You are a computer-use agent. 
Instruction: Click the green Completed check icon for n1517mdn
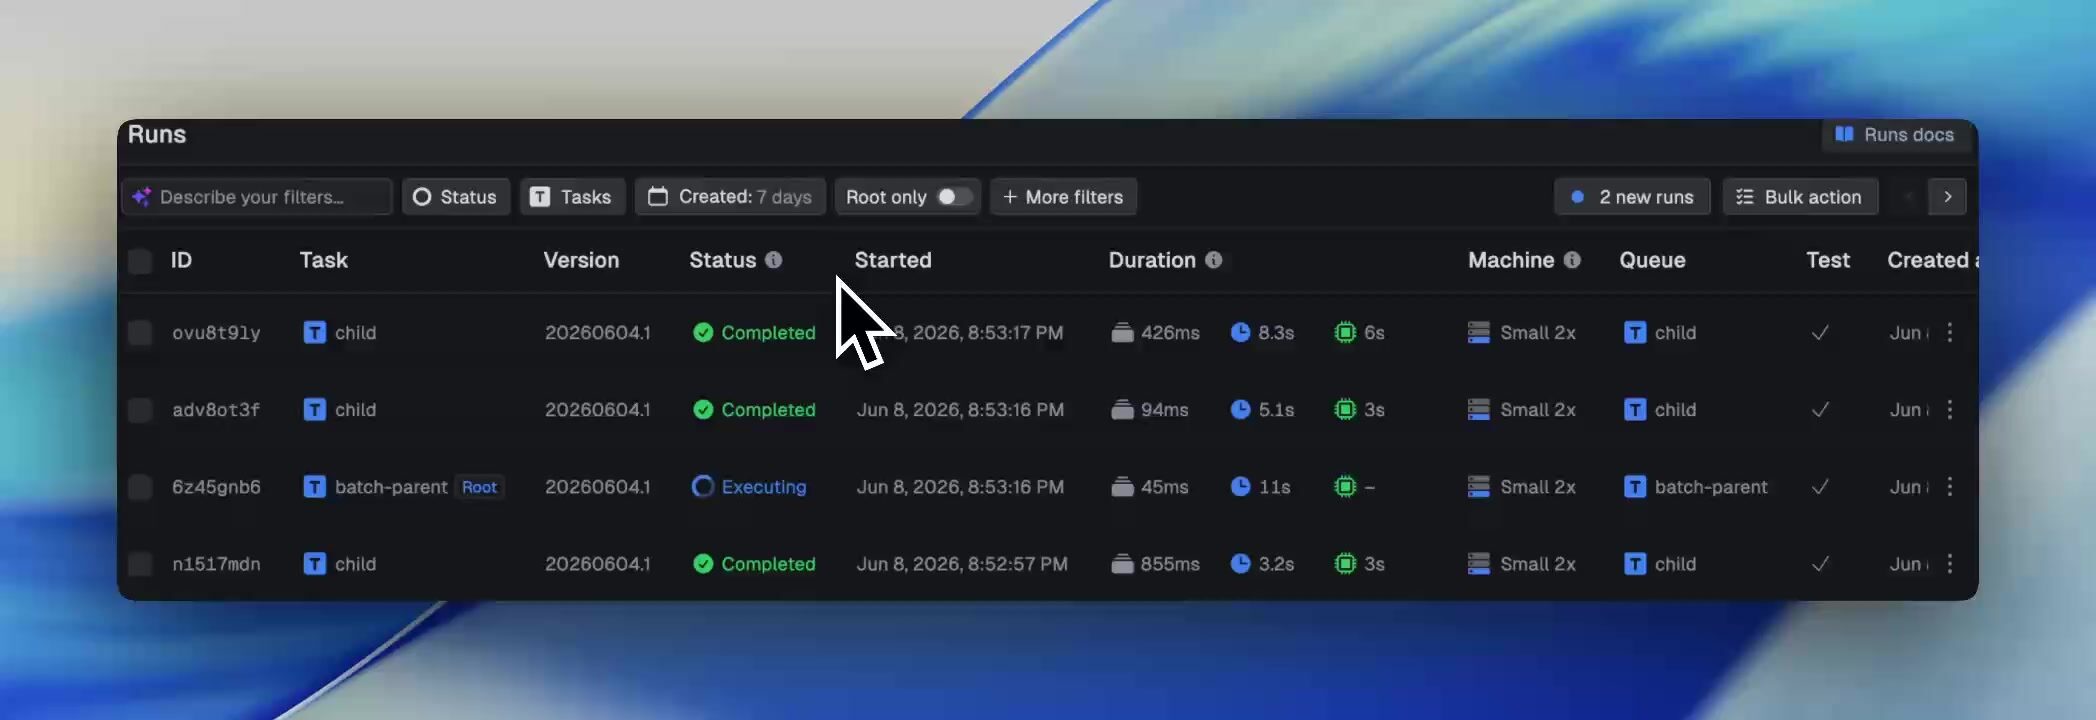tap(703, 564)
